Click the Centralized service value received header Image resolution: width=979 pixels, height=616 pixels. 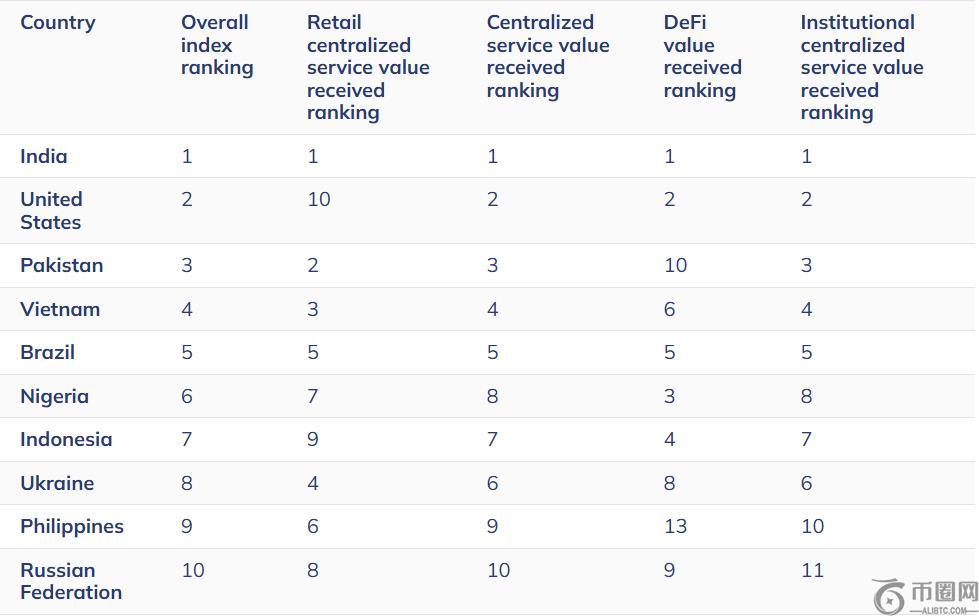click(x=547, y=56)
